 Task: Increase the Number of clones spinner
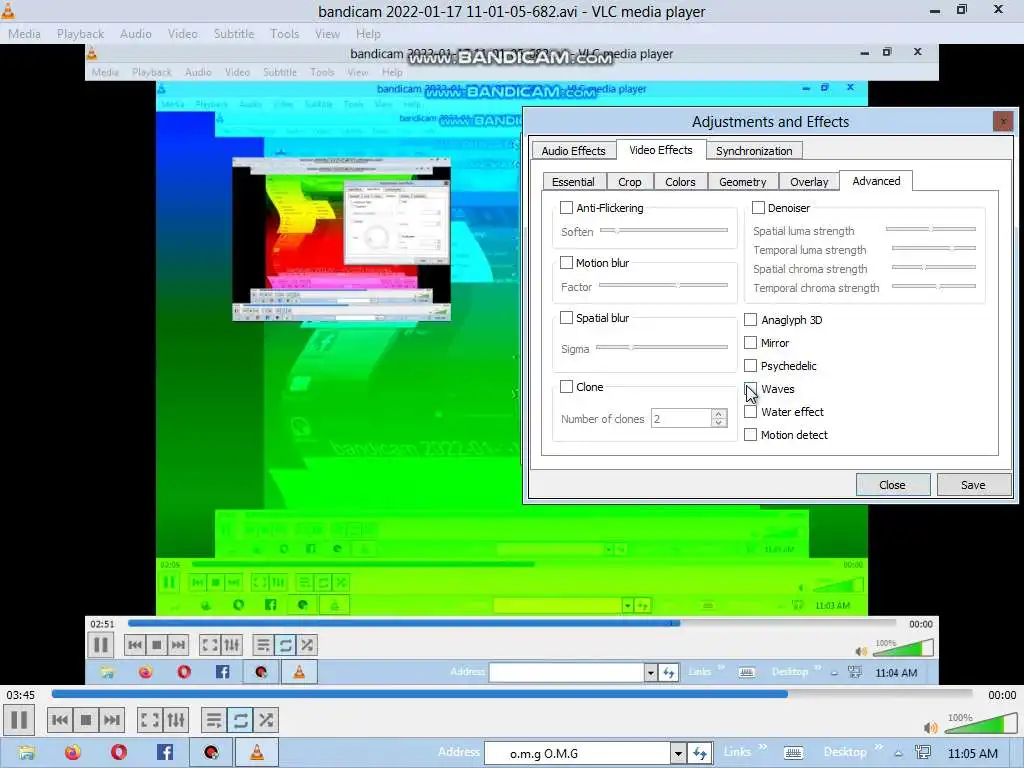719,414
